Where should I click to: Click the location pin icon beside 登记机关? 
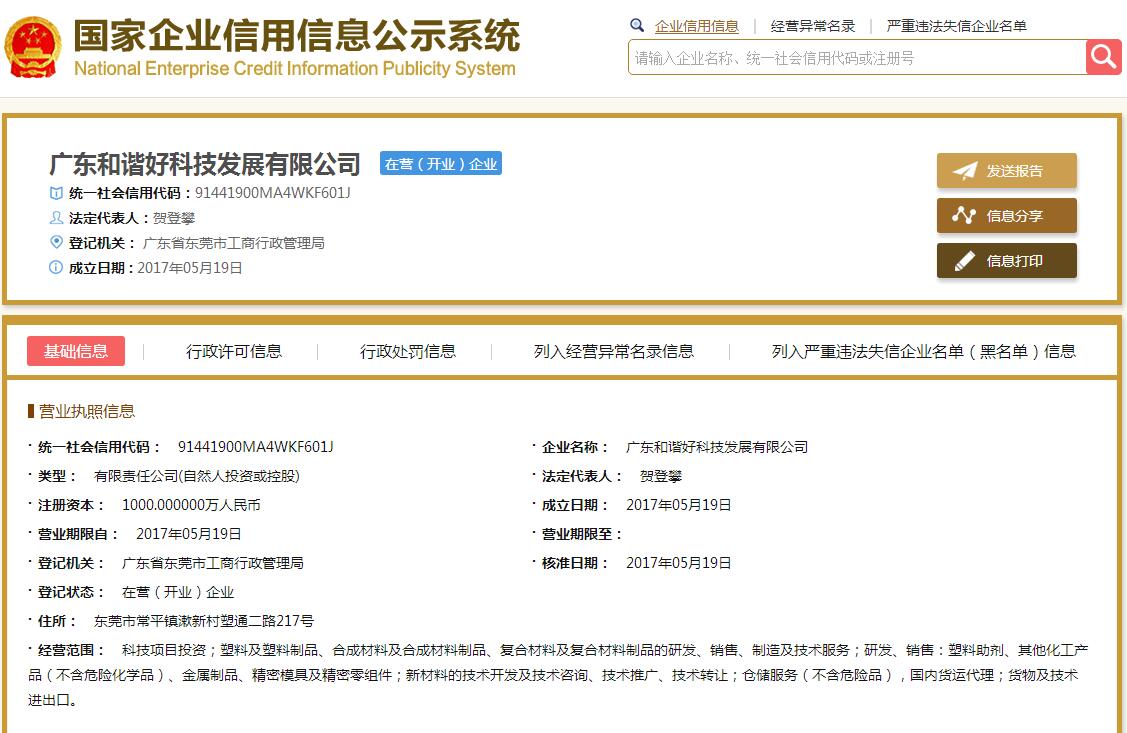click(56, 242)
